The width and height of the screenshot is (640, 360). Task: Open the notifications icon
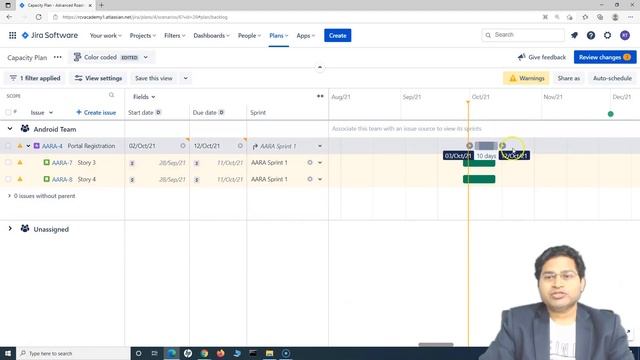(x=574, y=36)
